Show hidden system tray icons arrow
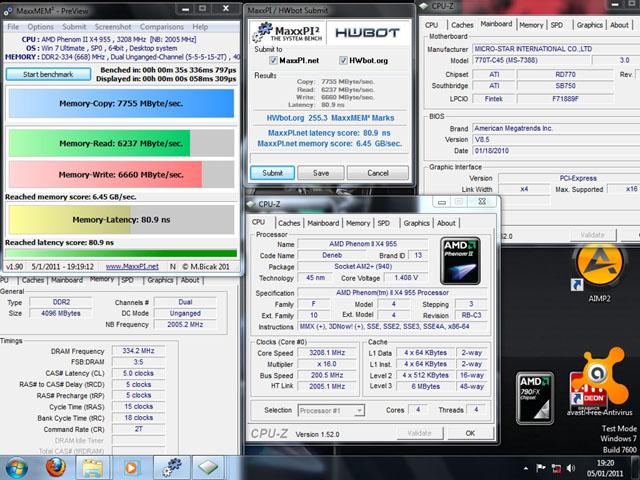 tap(526, 468)
